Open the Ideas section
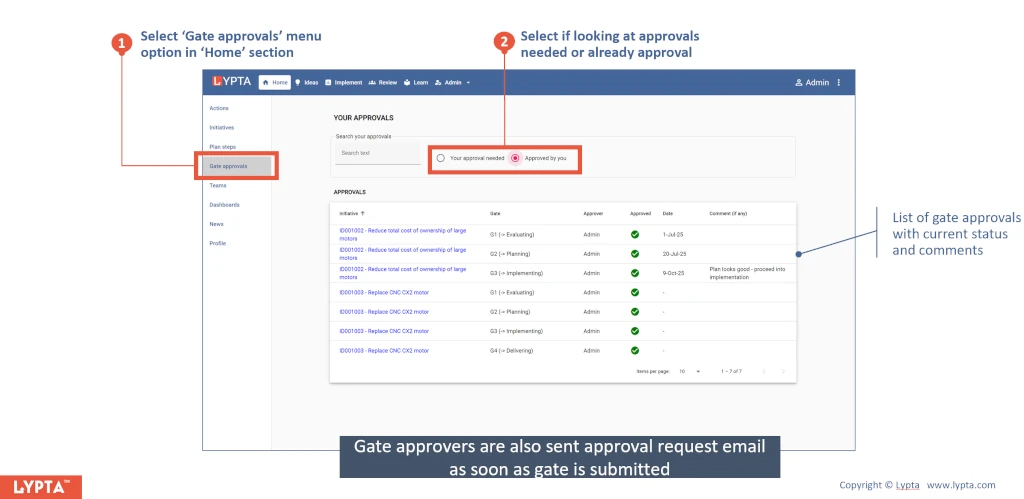1024x499 pixels. 307,83
